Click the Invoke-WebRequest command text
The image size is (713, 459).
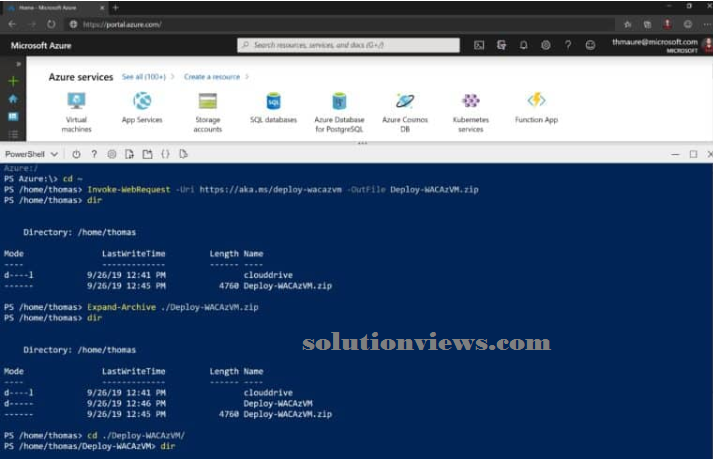129,189
